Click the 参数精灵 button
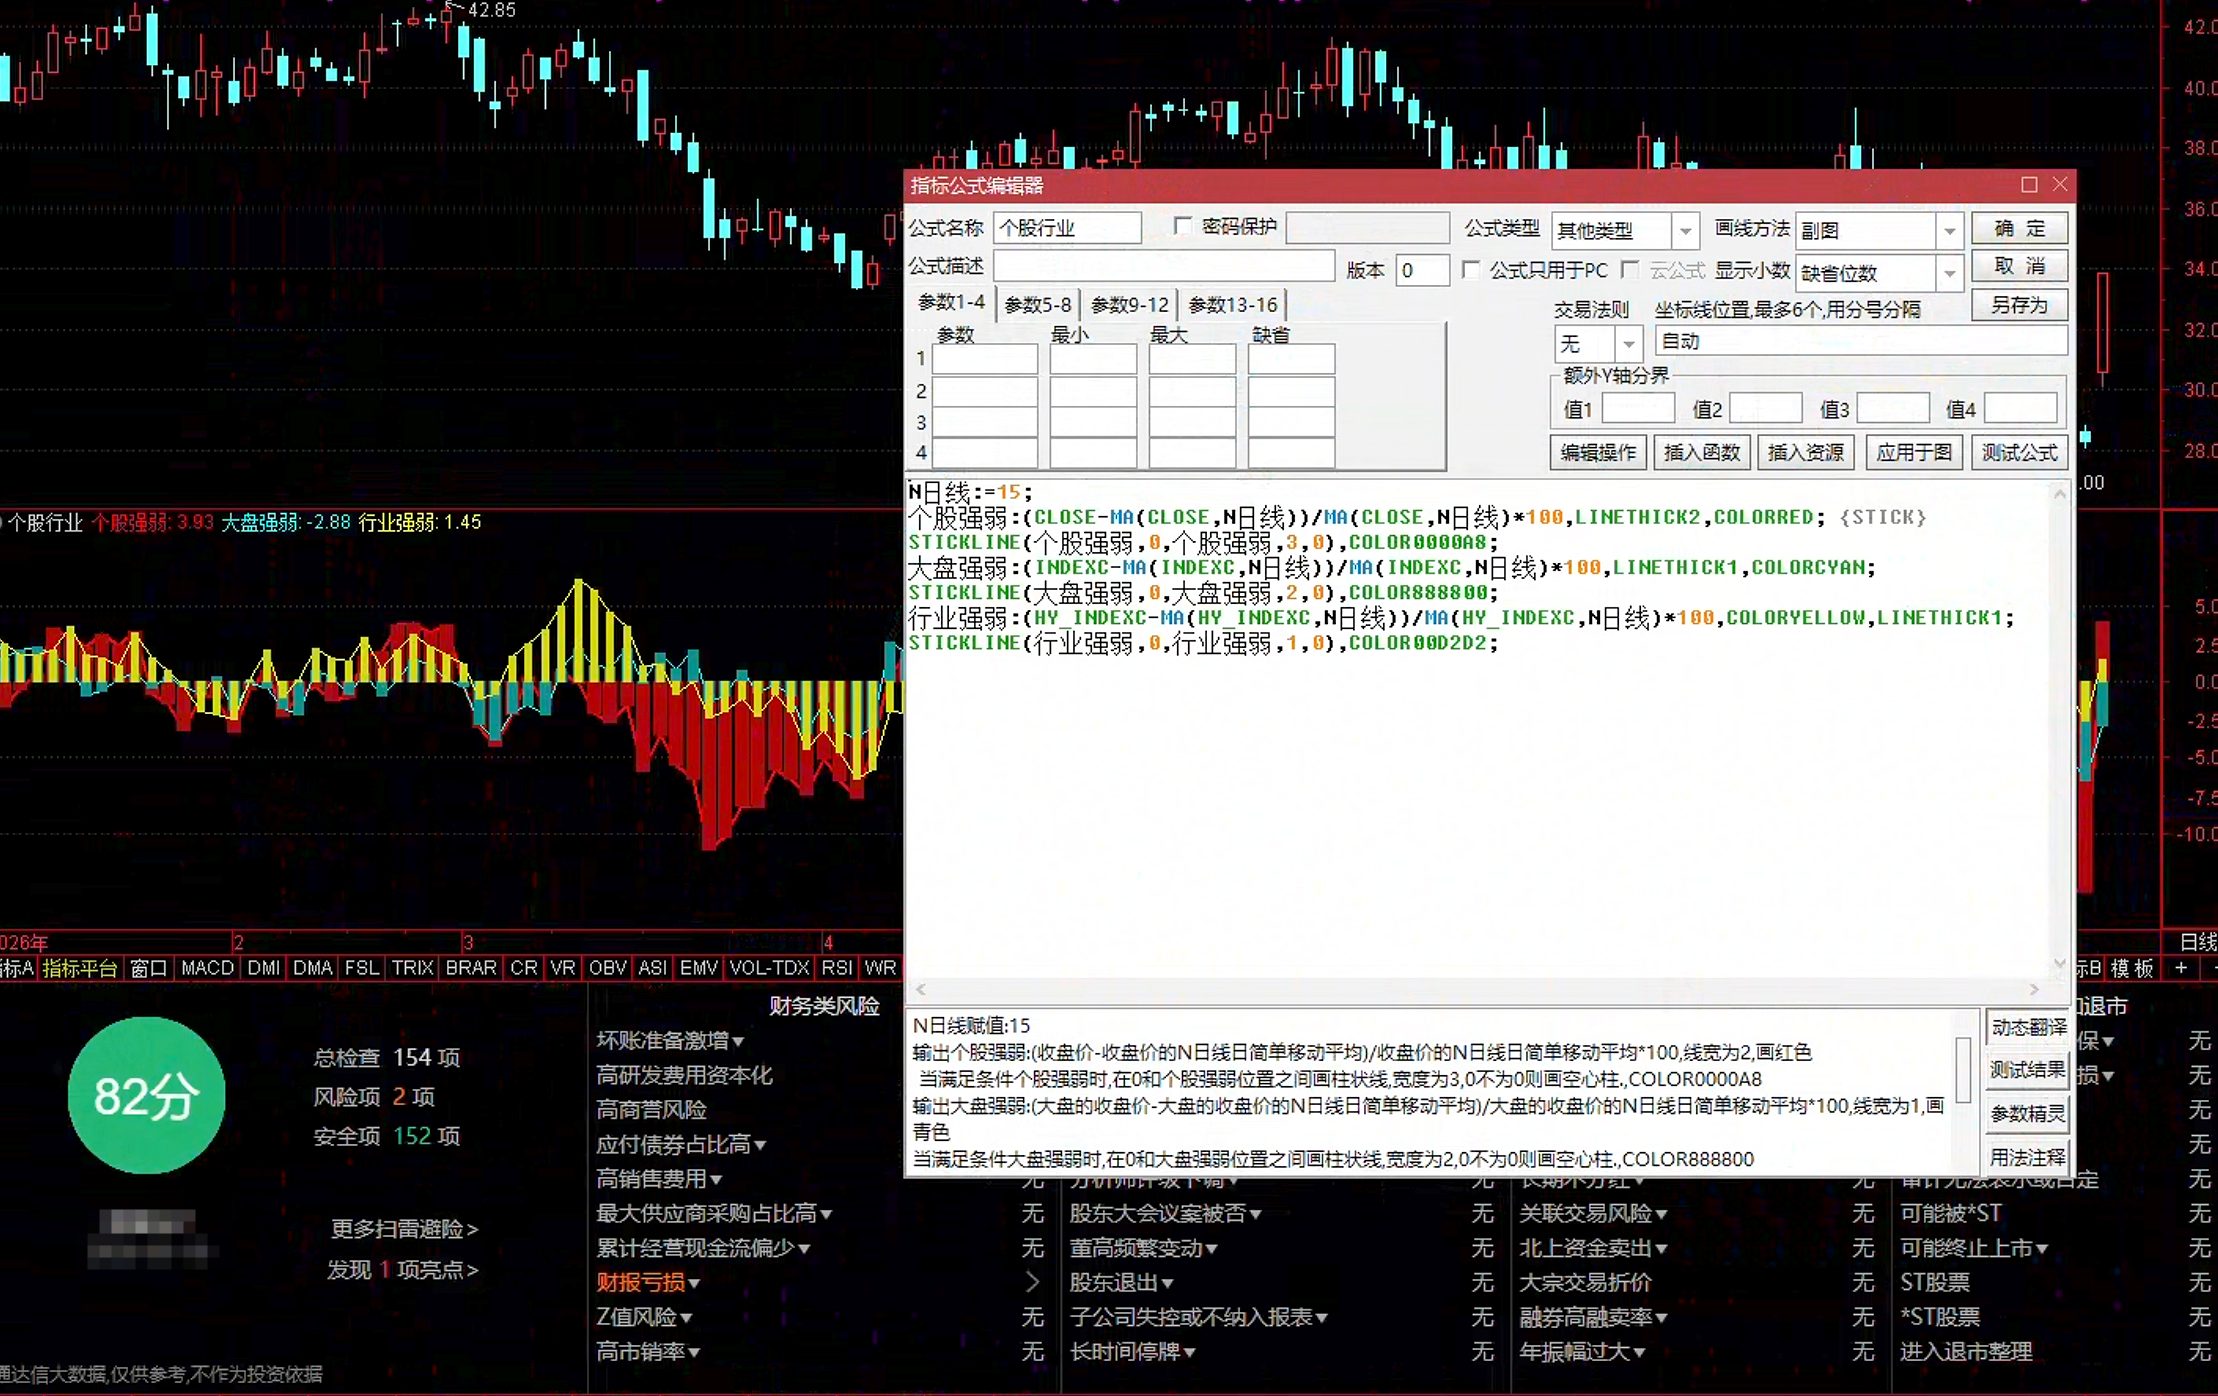The height and width of the screenshot is (1396, 2218). tap(2028, 1113)
